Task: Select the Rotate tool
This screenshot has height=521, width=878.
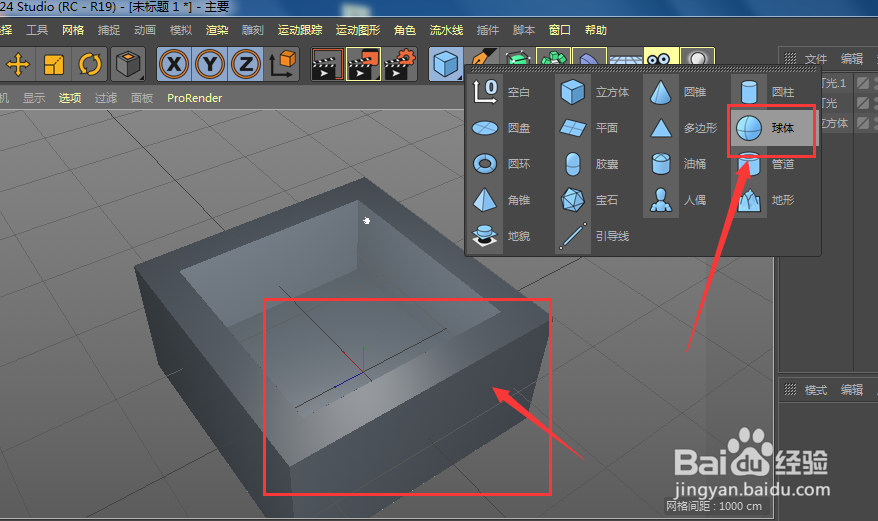Action: [90, 64]
